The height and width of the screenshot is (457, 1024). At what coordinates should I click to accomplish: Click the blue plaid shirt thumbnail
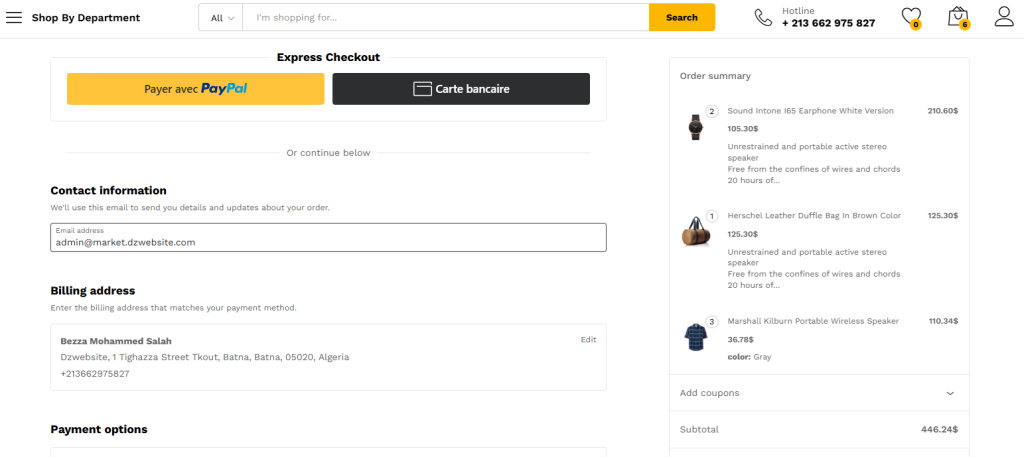click(695, 336)
